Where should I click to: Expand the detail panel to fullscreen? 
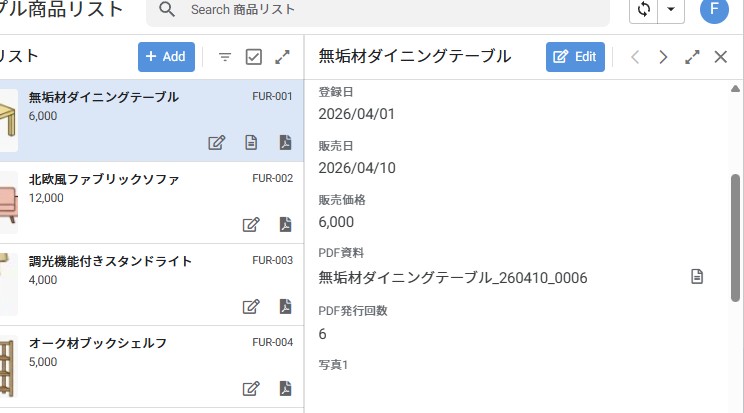coord(692,57)
